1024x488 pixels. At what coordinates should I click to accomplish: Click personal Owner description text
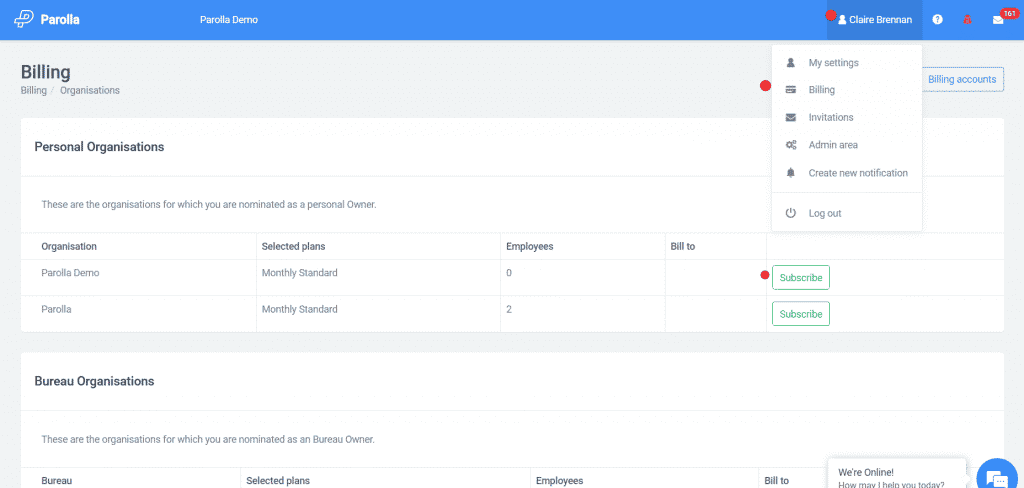(x=209, y=204)
